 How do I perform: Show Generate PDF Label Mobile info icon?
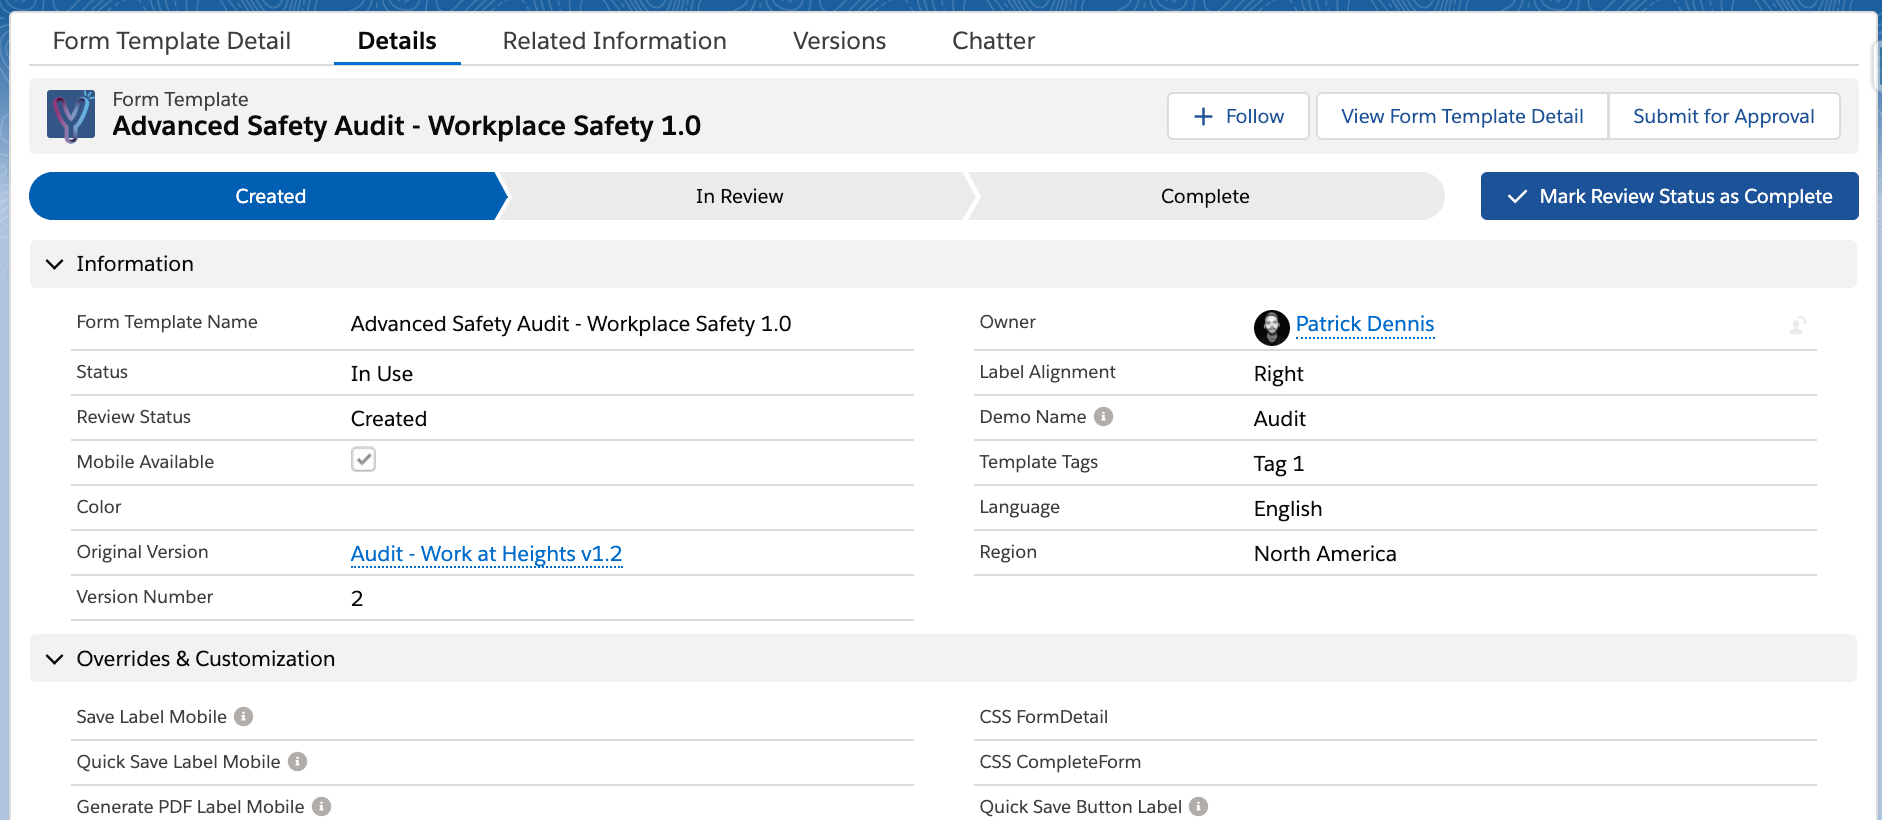click(321, 806)
